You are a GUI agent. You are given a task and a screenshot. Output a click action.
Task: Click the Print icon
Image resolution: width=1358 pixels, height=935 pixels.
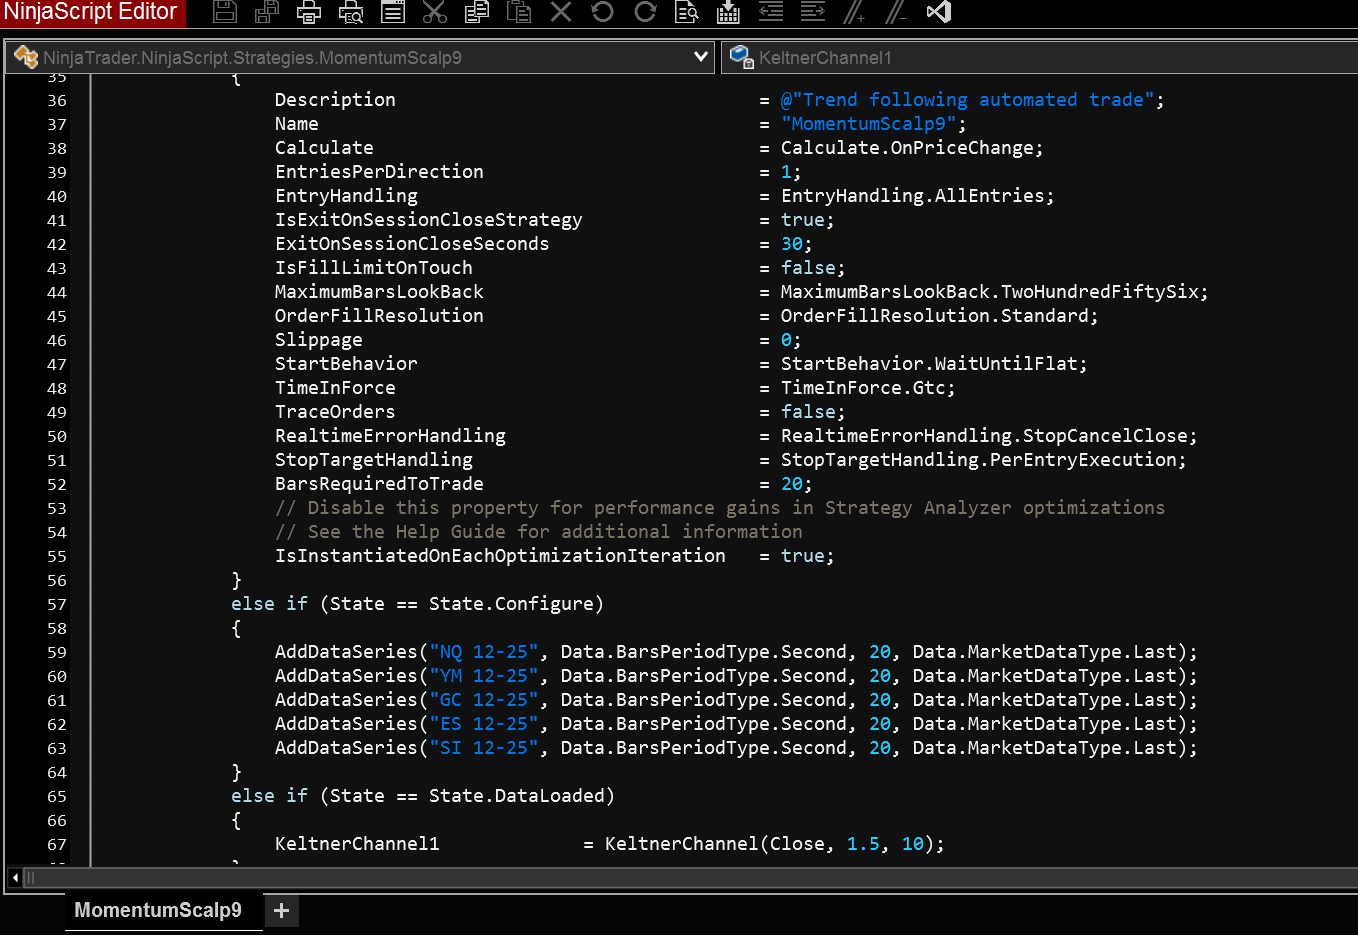[x=309, y=12]
